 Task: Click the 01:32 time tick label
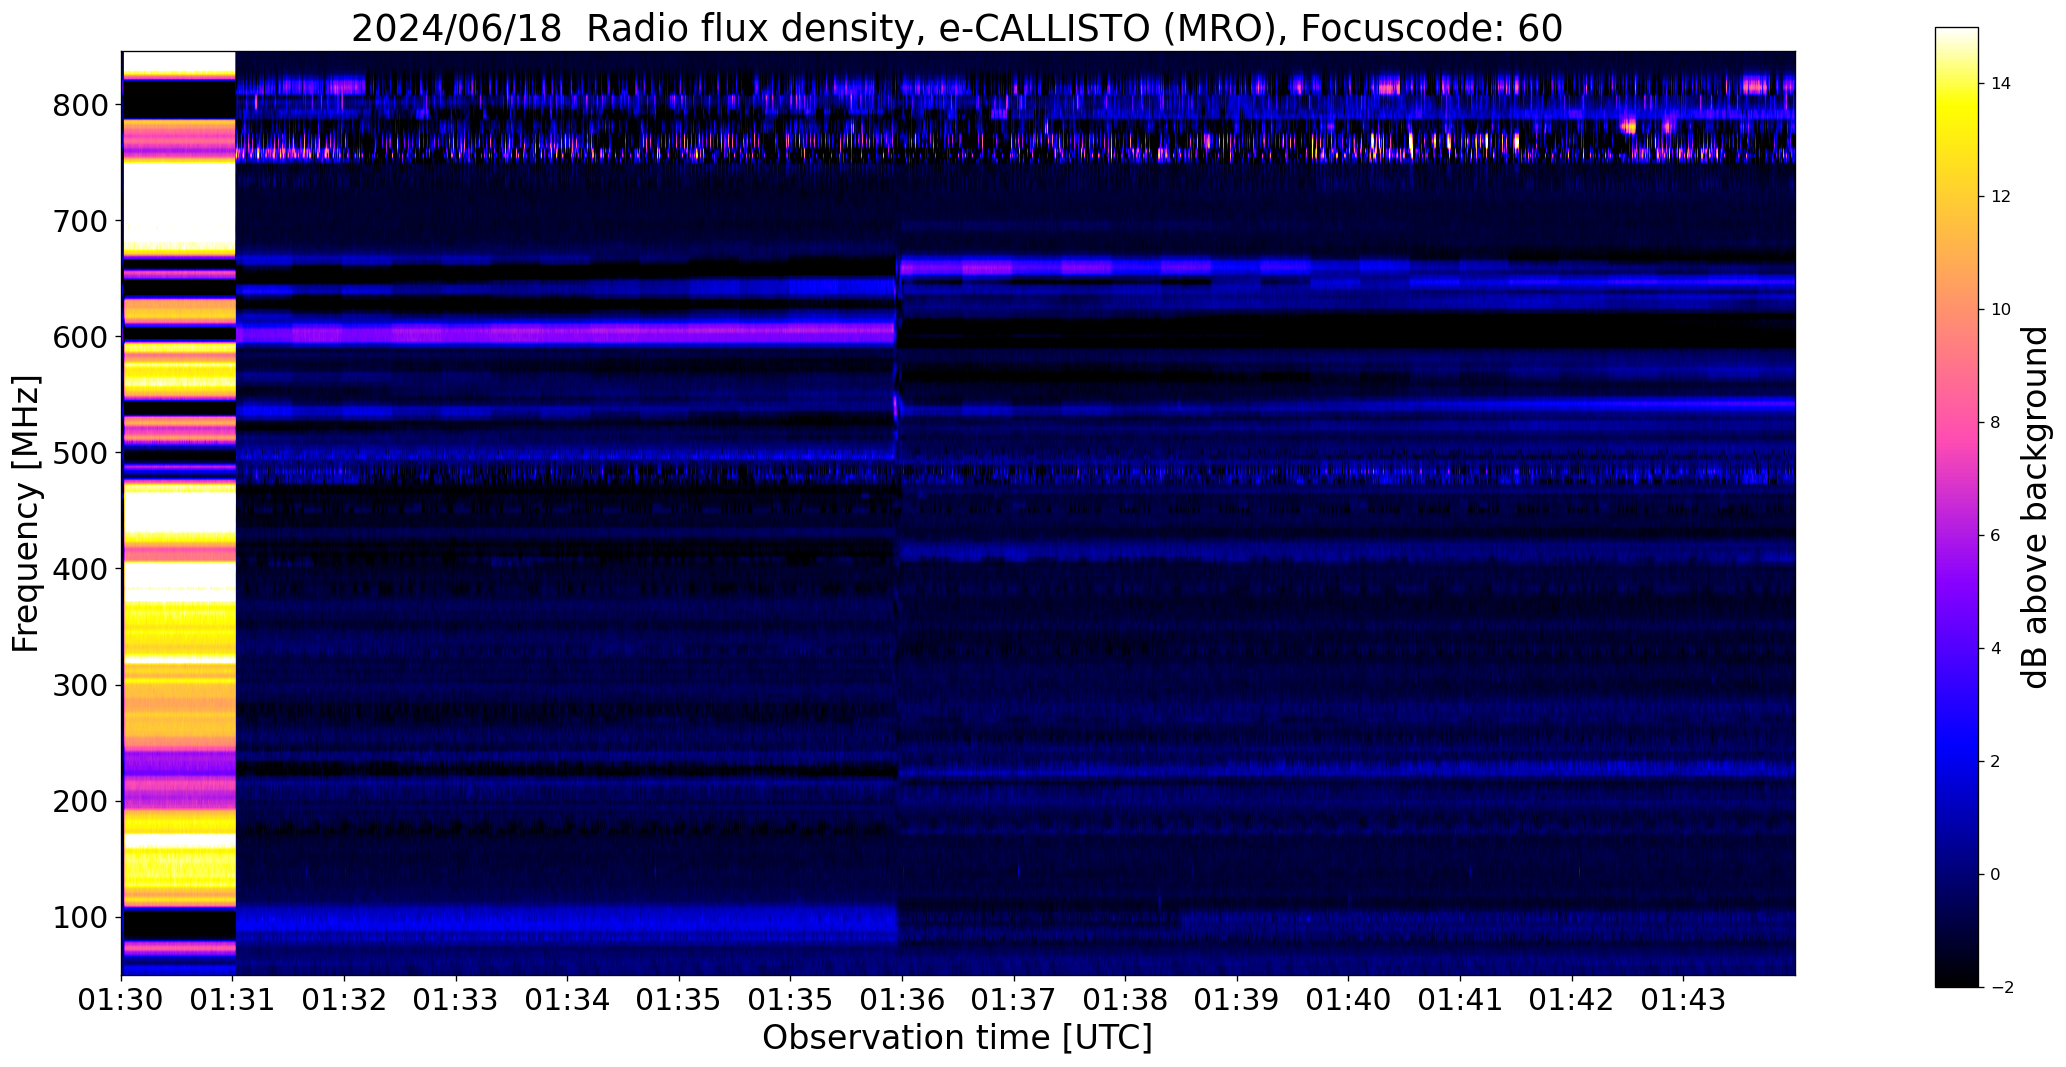click(345, 1000)
